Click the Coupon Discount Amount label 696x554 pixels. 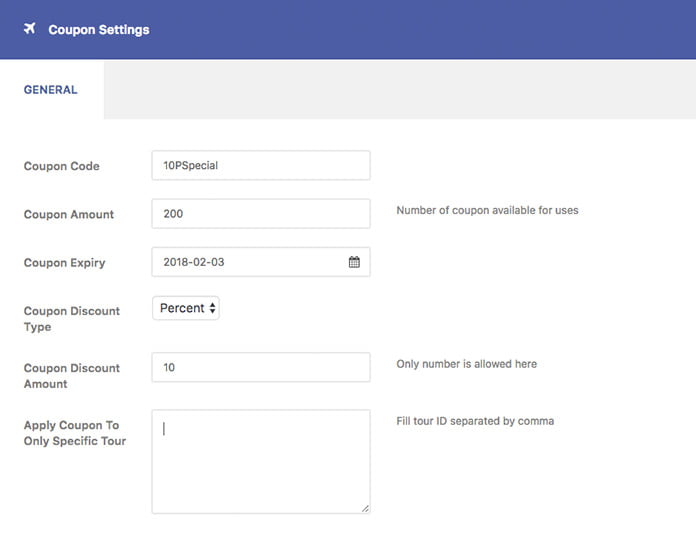[71, 375]
